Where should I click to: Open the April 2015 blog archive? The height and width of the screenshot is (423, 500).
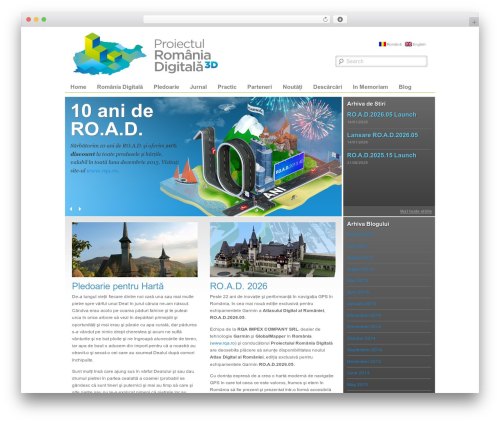click(358, 292)
